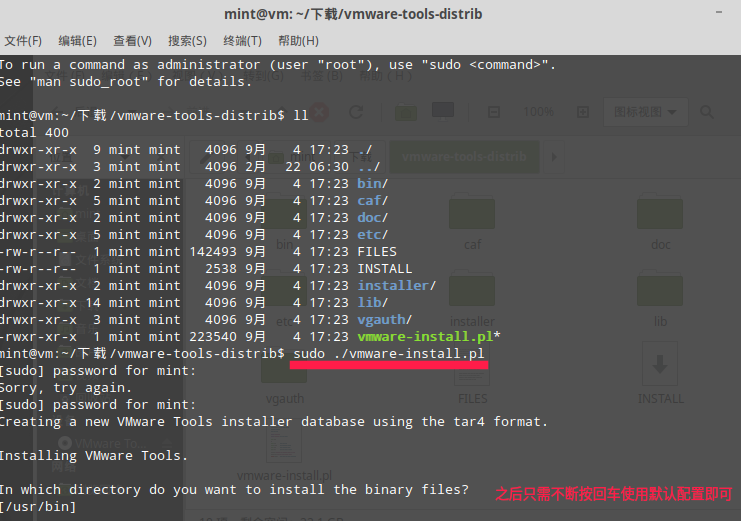This screenshot has width=741, height=521.
Task: Click the 'vgauth/' listing text
Action: [x=385, y=320]
